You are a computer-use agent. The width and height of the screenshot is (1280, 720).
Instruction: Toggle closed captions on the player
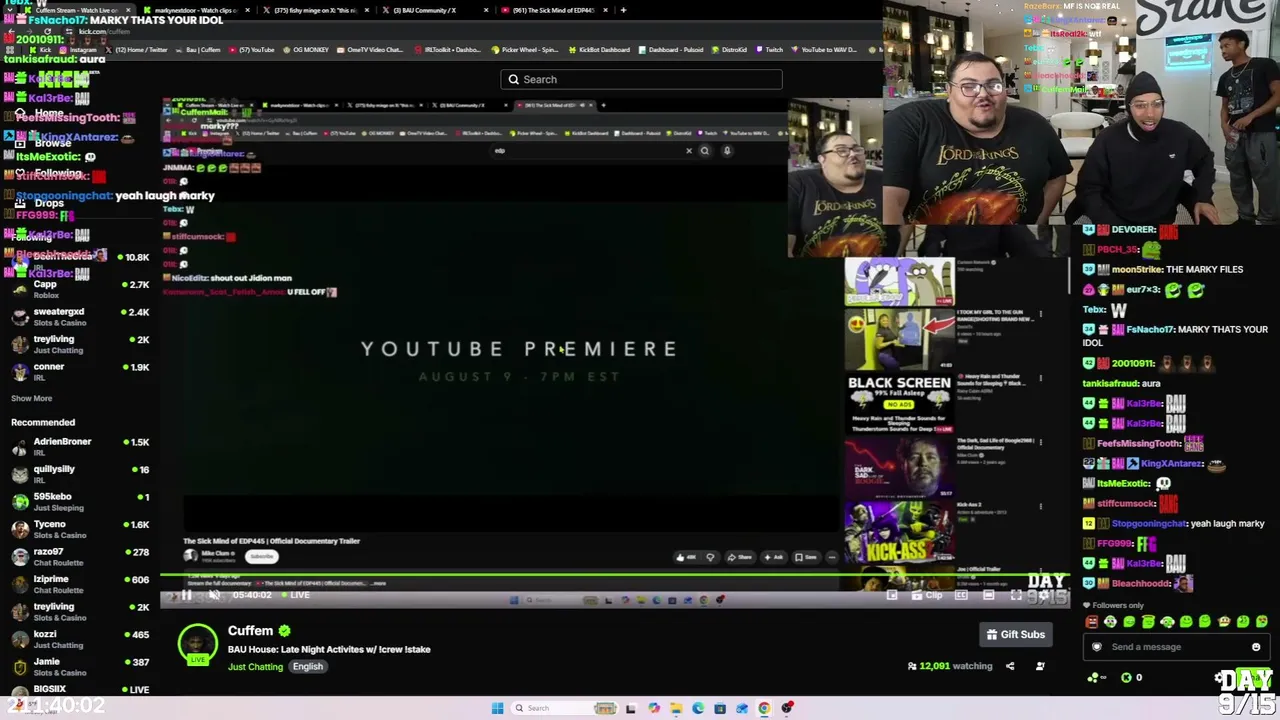tap(961, 595)
